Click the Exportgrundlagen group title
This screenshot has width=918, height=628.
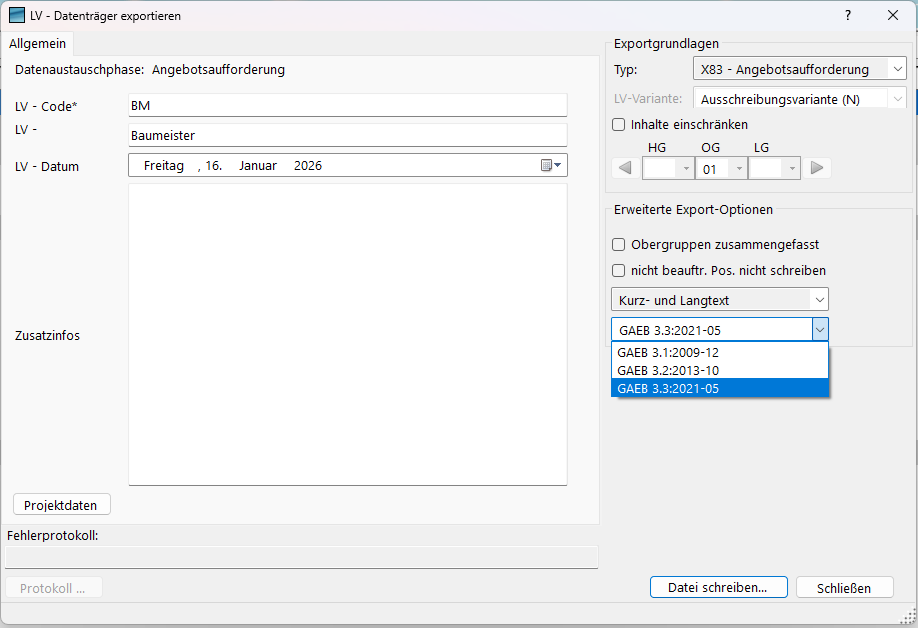coord(666,44)
